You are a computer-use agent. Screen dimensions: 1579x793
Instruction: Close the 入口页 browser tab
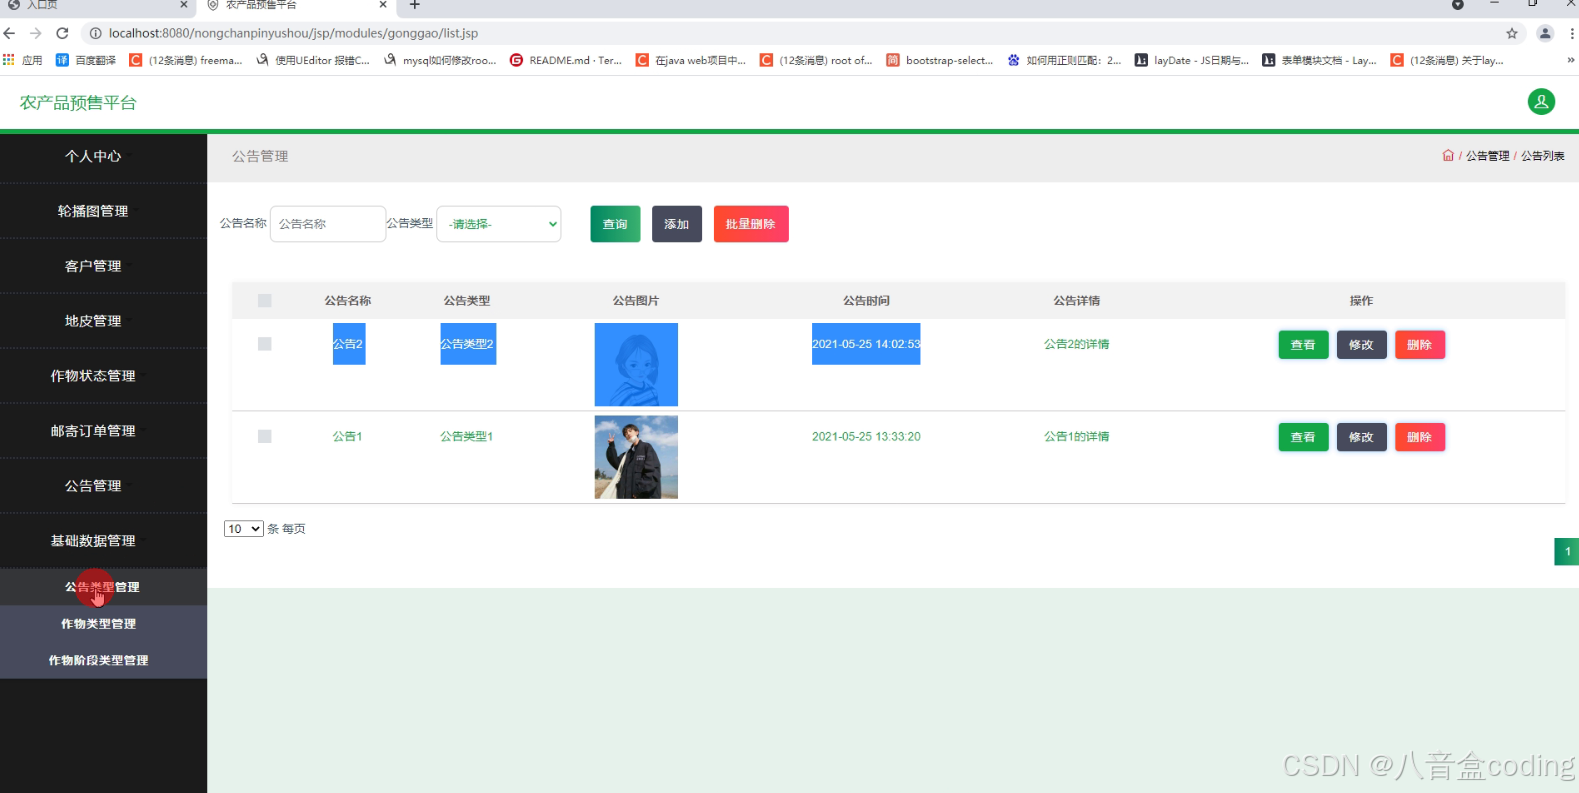coord(184,5)
